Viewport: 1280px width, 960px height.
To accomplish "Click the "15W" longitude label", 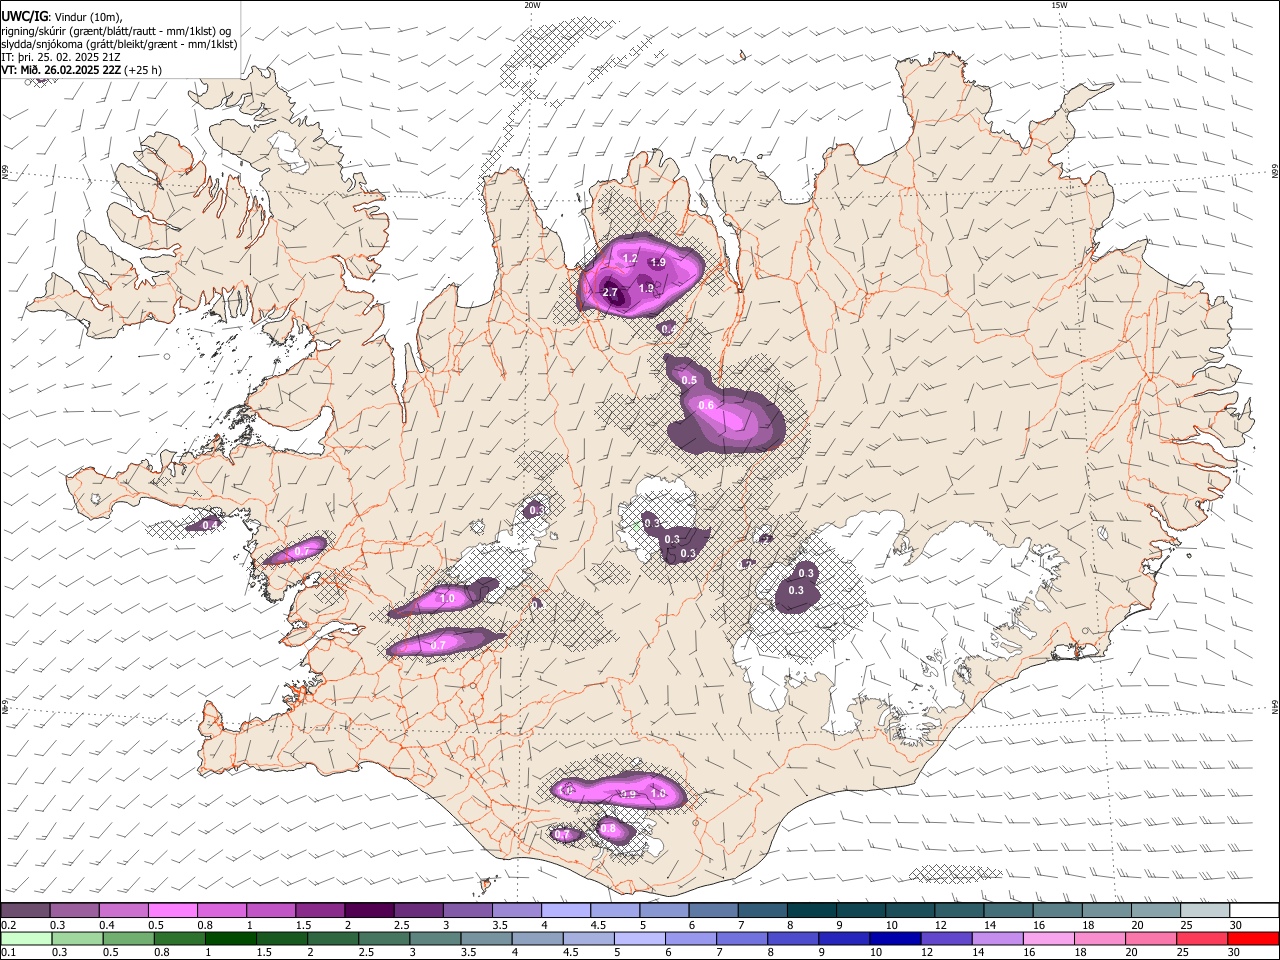I will coord(1059,5).
